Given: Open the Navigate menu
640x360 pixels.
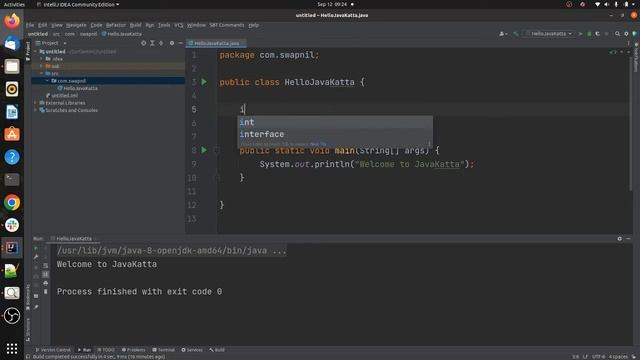Looking at the screenshot, I should pos(76,25).
